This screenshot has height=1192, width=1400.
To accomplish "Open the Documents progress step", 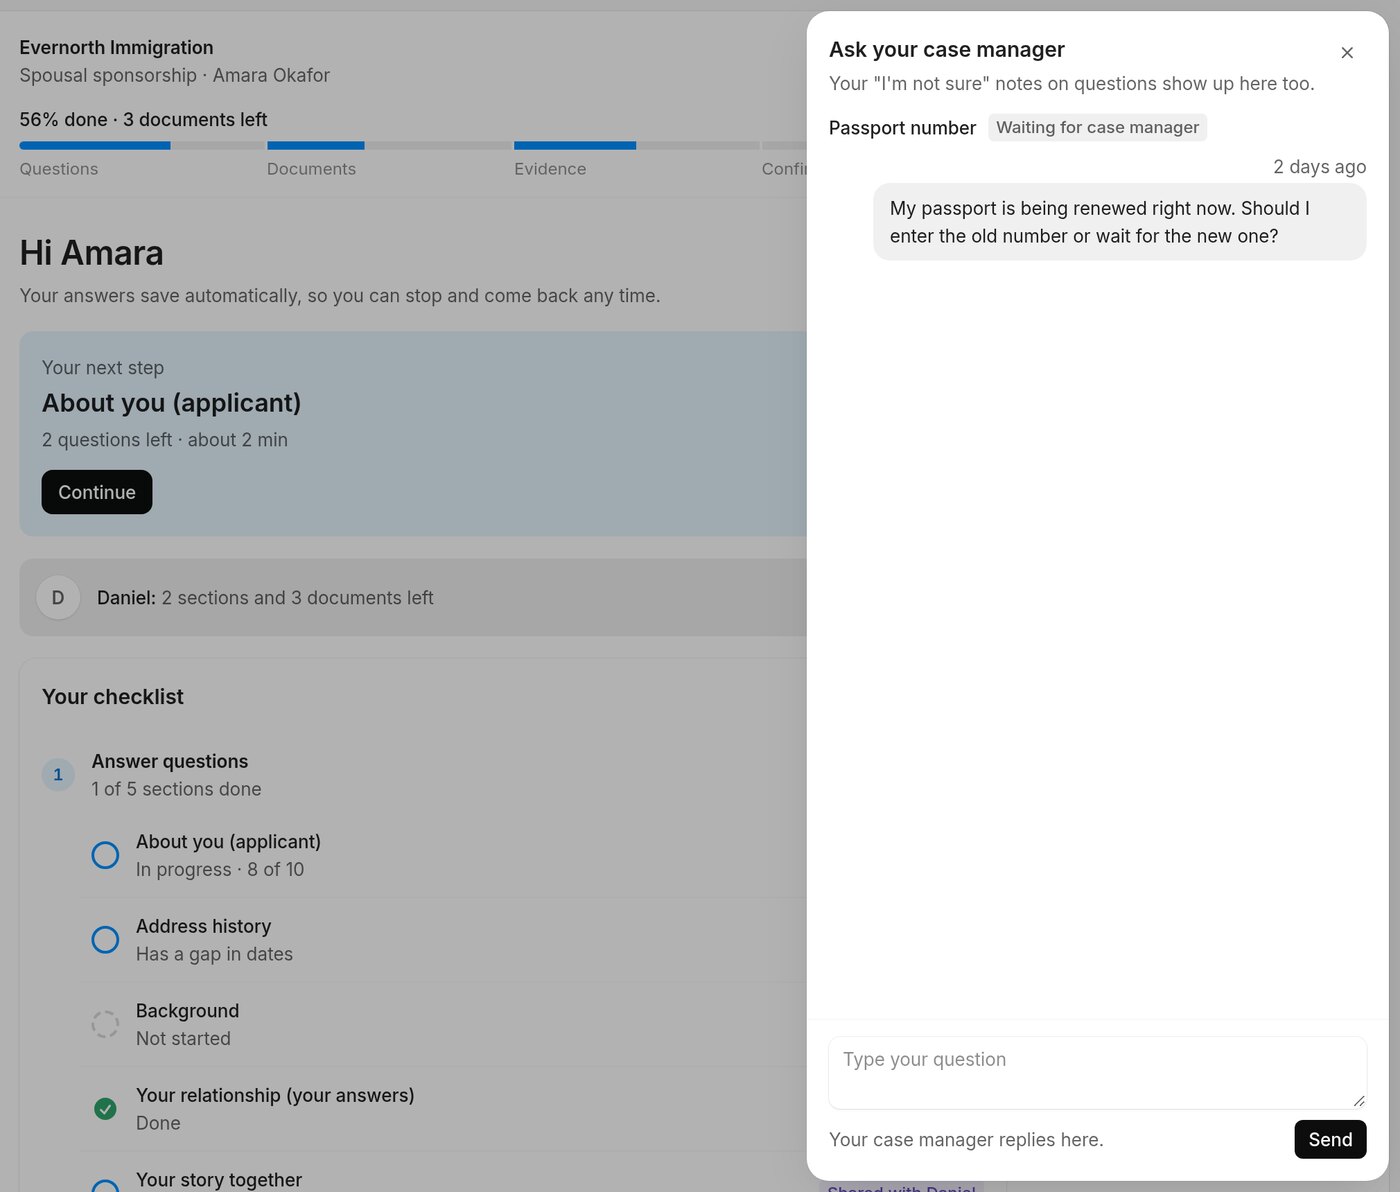I will click(x=311, y=169).
